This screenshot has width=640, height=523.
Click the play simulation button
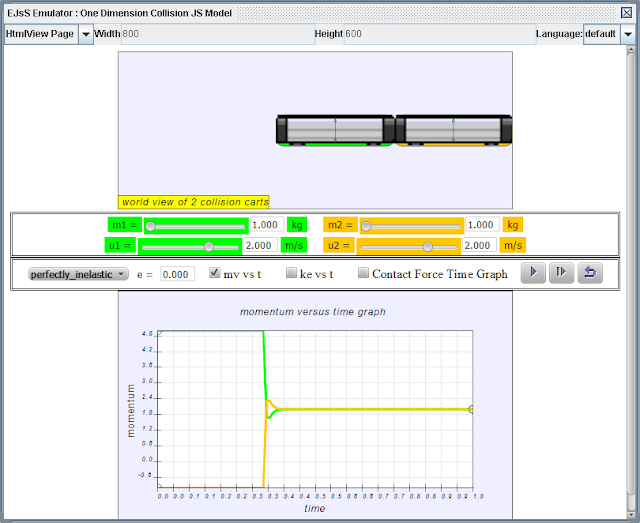click(x=533, y=273)
